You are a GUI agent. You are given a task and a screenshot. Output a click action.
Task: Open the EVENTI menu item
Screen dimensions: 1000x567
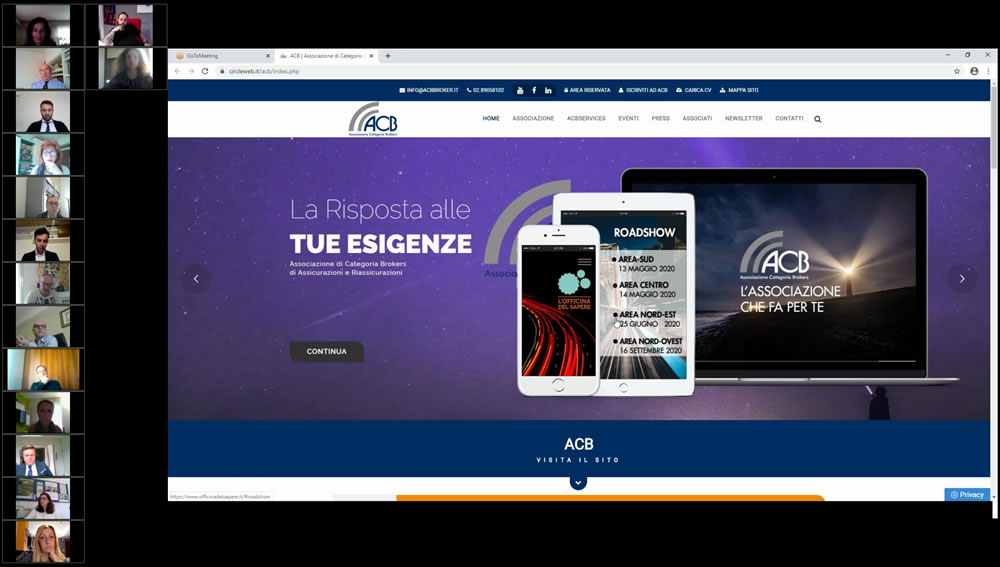tap(628, 119)
